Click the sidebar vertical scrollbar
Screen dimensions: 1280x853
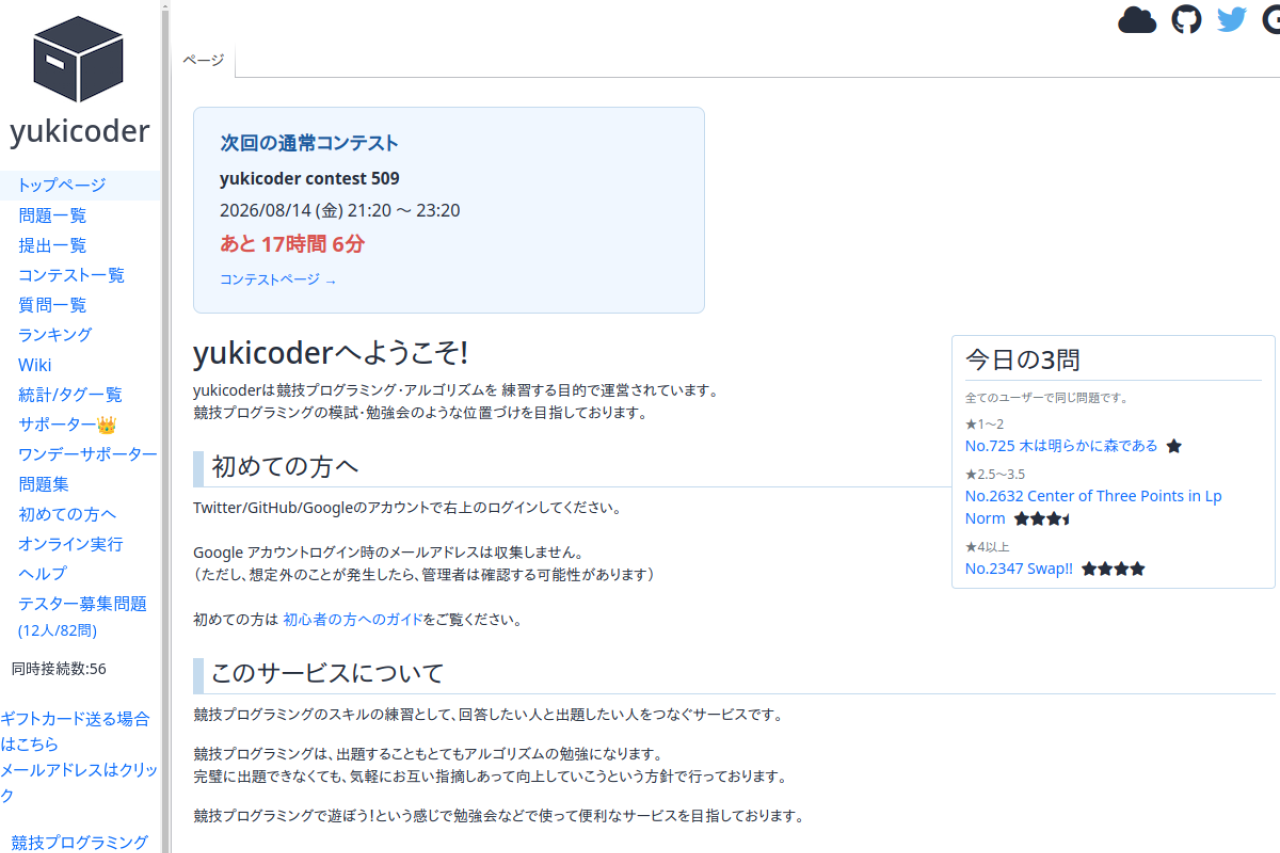(166, 426)
